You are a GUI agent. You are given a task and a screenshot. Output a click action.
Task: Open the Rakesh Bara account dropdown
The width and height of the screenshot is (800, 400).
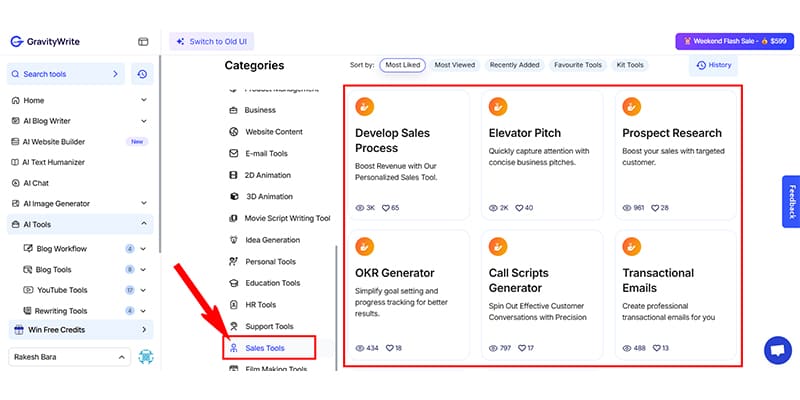[x=69, y=357]
